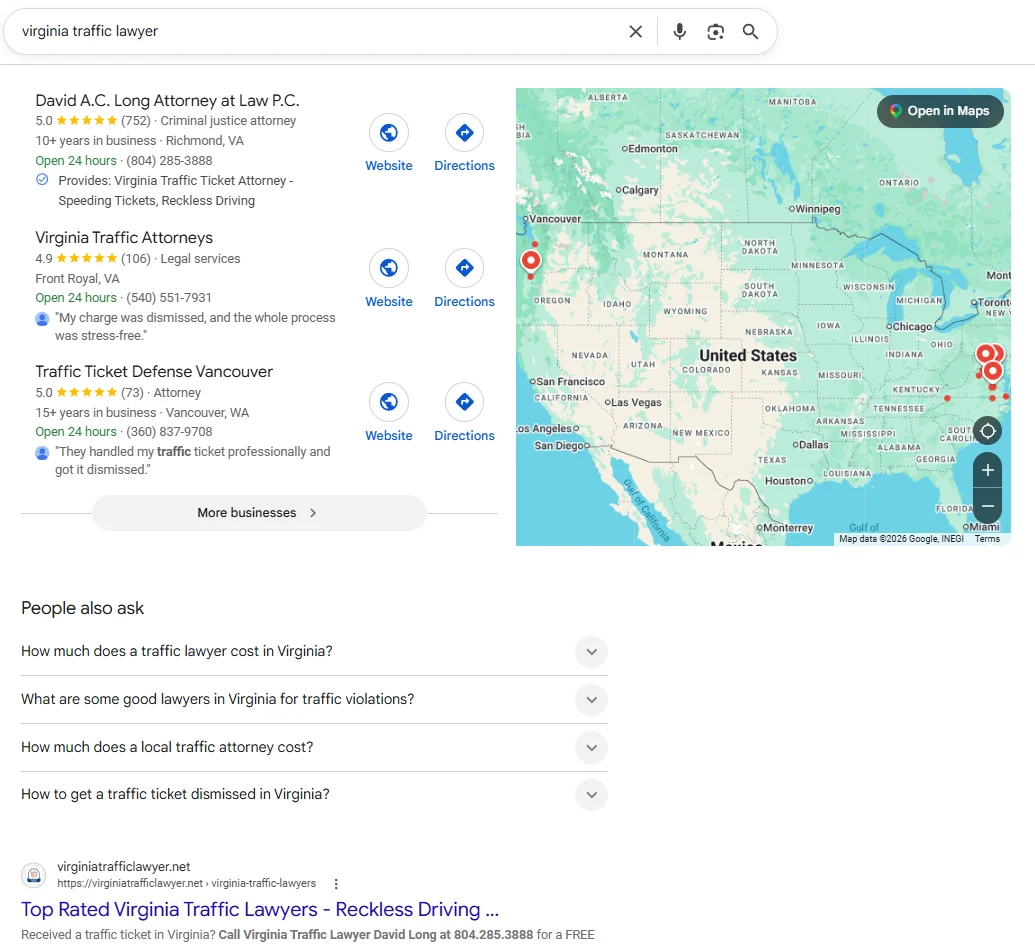Open Virginia Traffic Attorneys business listing
The image size is (1035, 944).
click(124, 238)
